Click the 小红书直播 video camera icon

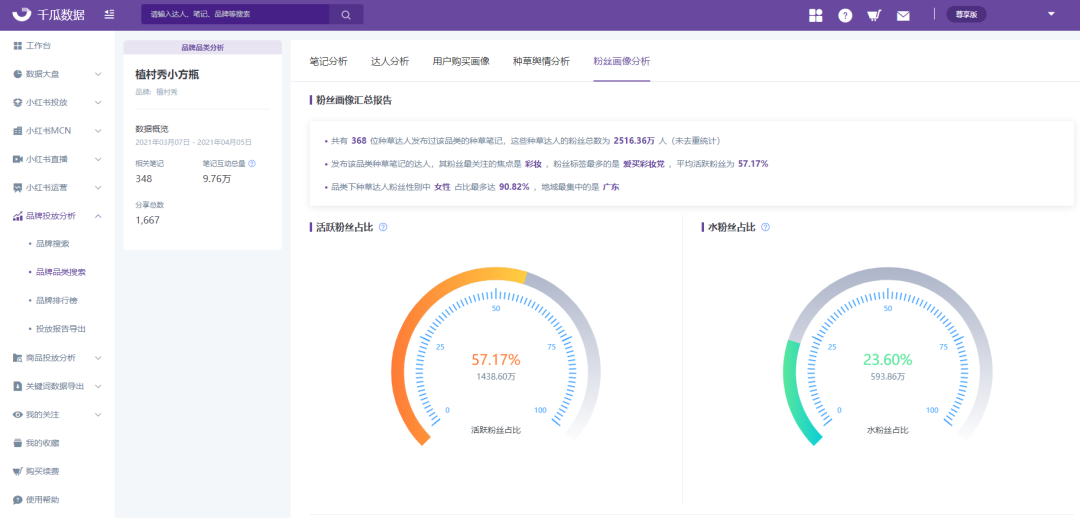(18, 159)
